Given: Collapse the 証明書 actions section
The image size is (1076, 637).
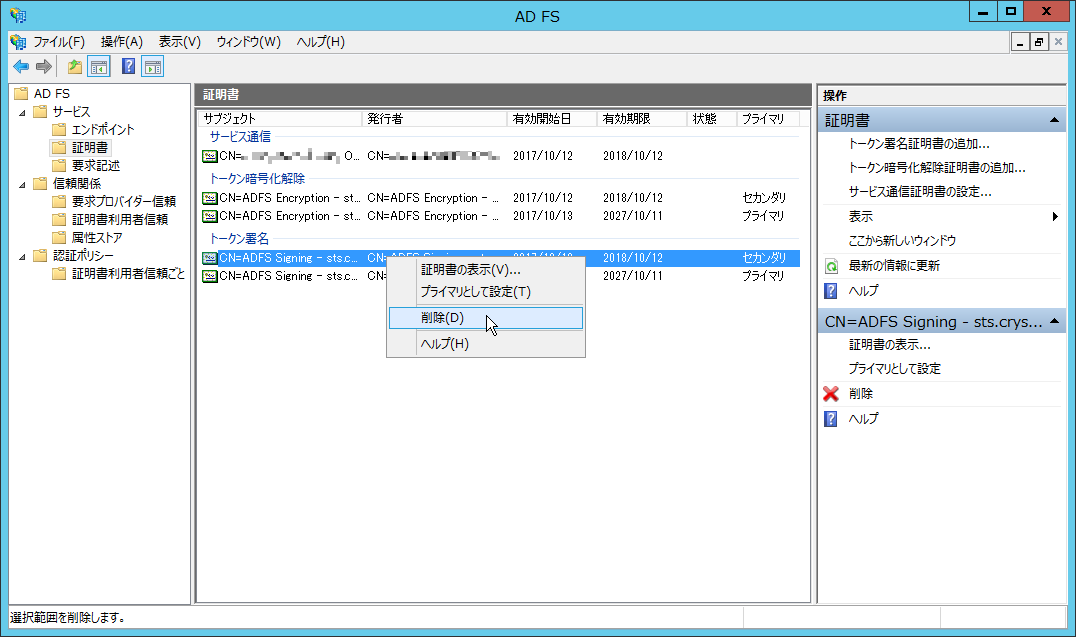Looking at the screenshot, I should point(1054,120).
